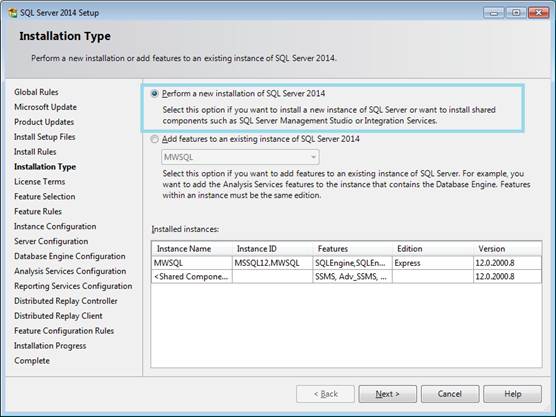Click Database Engine Configuration step

click(x=70, y=256)
